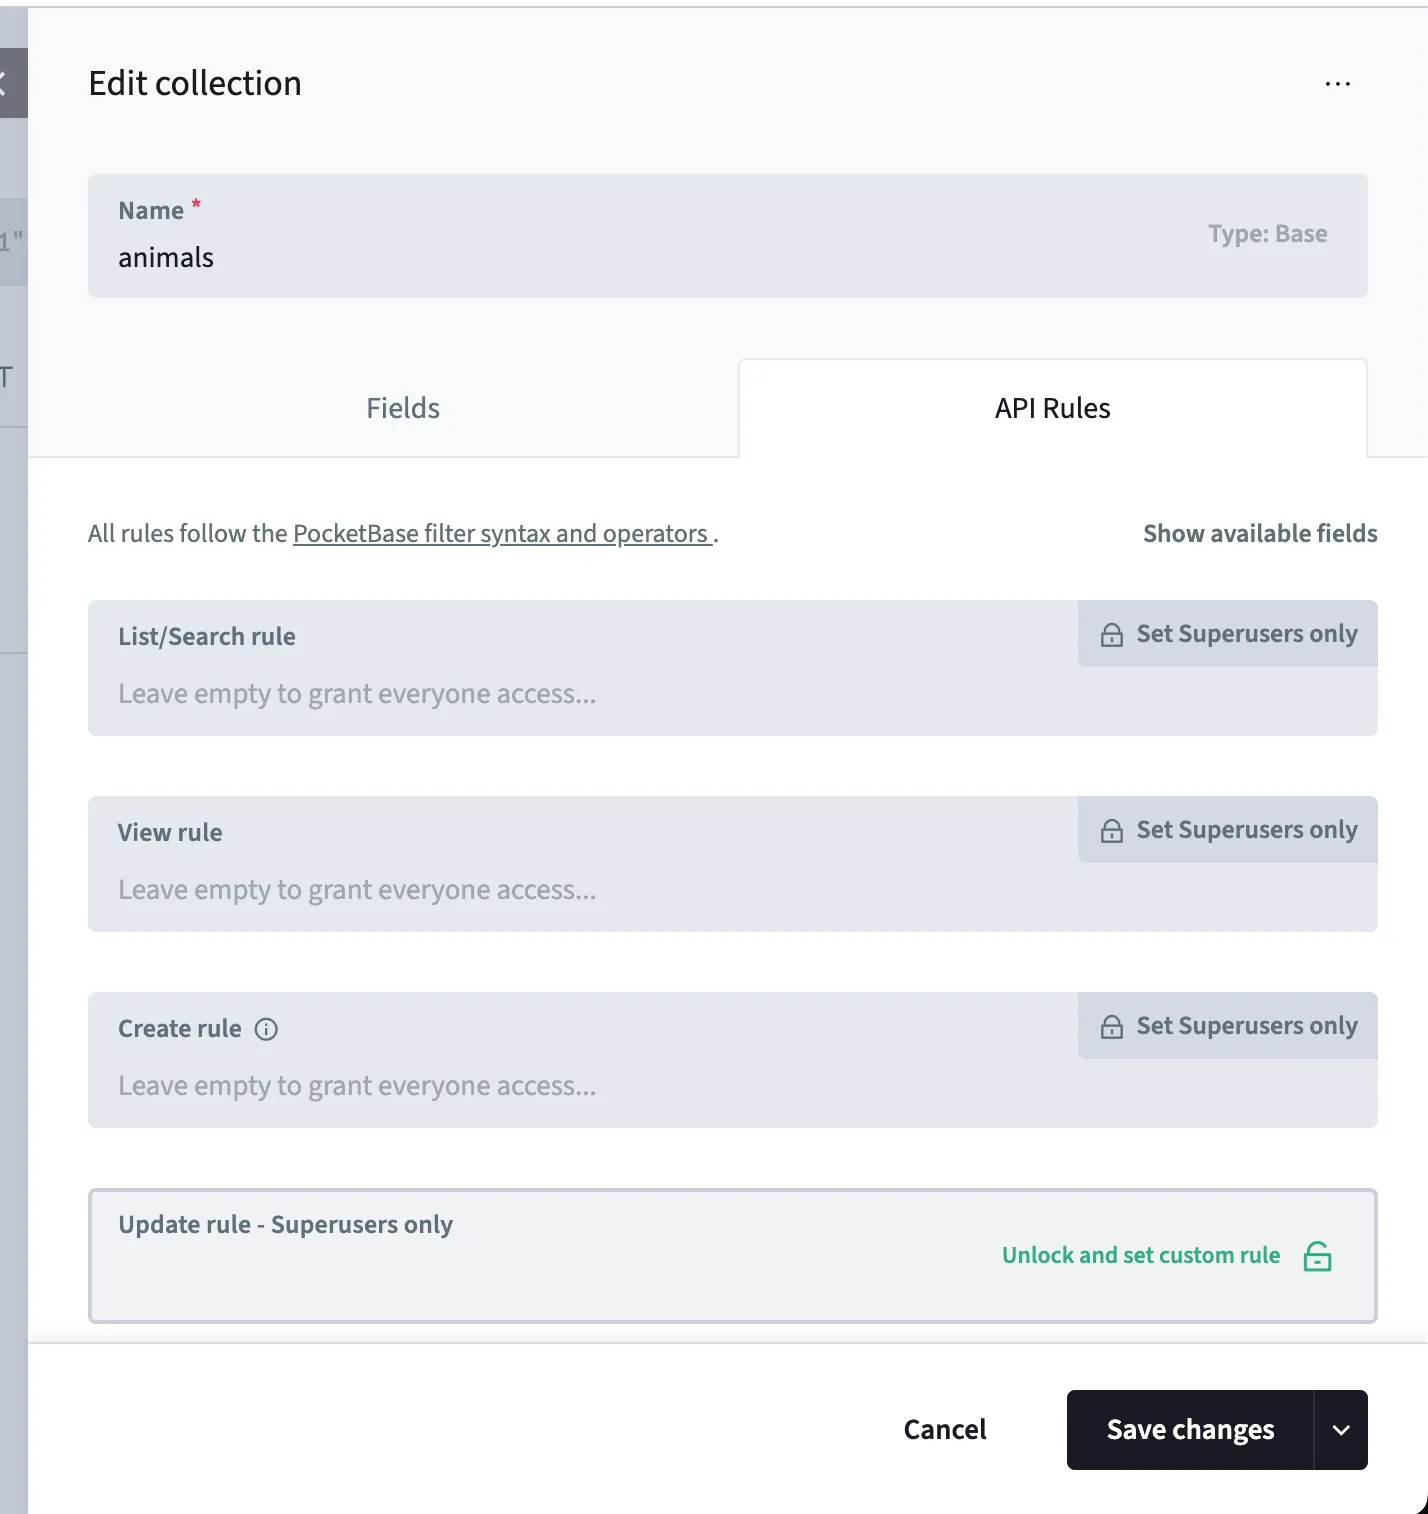Select the API Rules tab

(x=1052, y=408)
